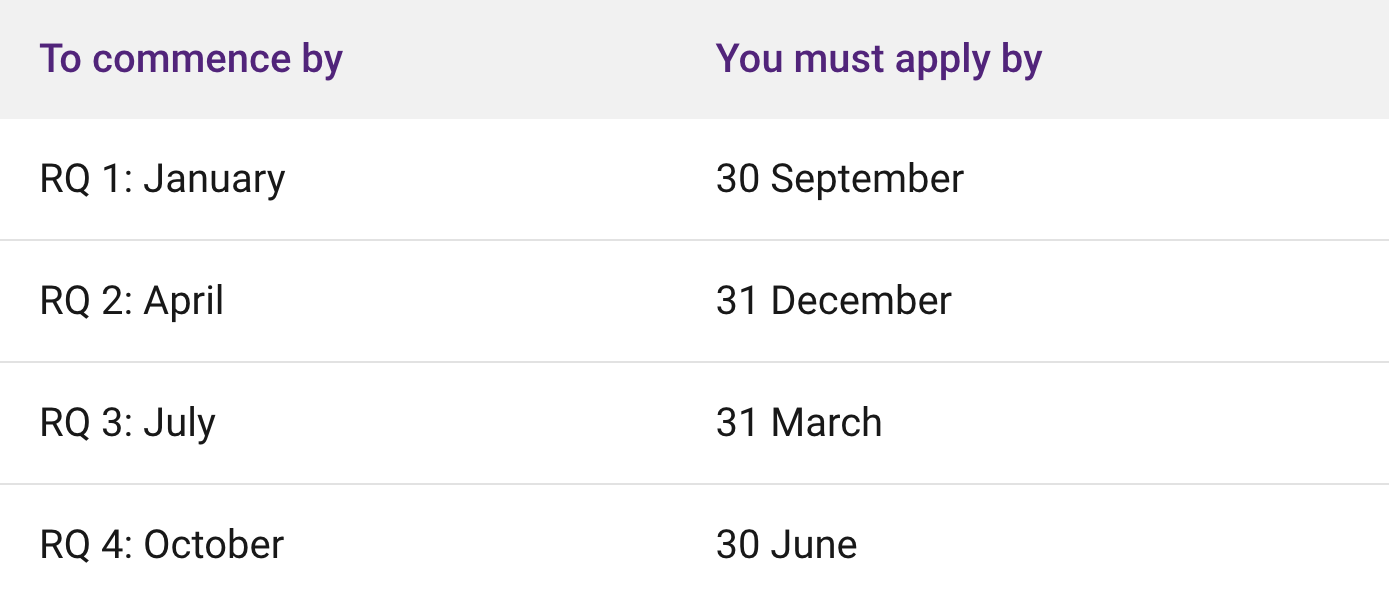
Task: Click the word "June" in the deadline column
Action: [x=814, y=545]
